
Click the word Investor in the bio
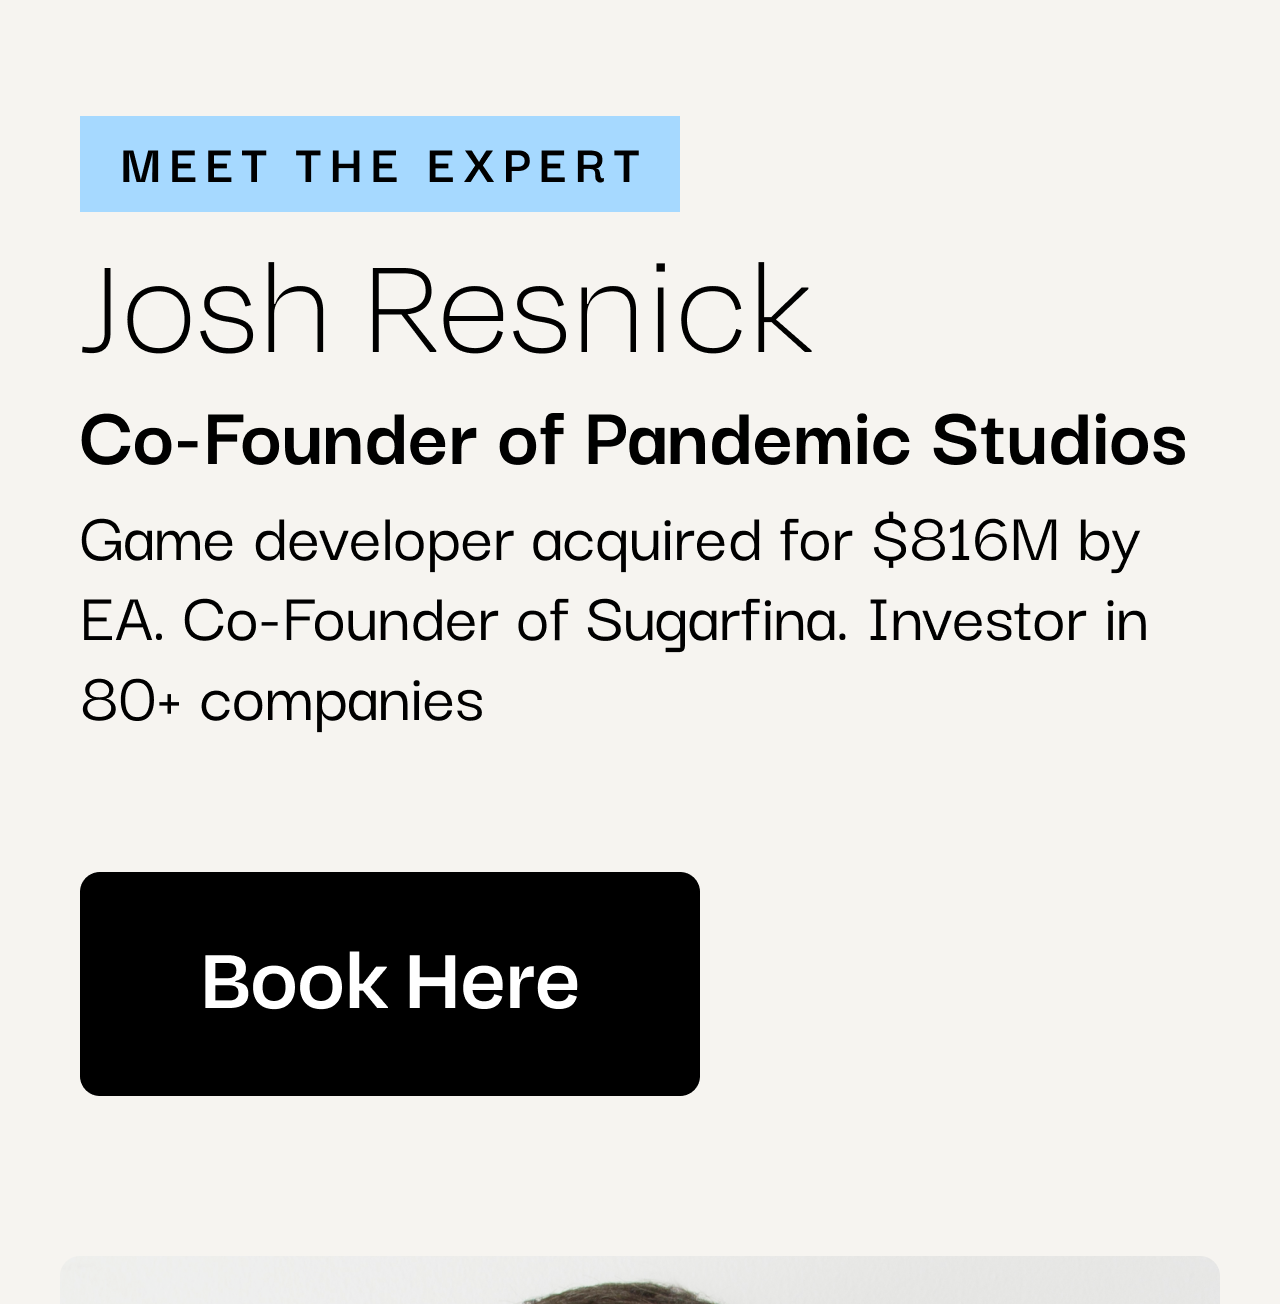(x=977, y=619)
